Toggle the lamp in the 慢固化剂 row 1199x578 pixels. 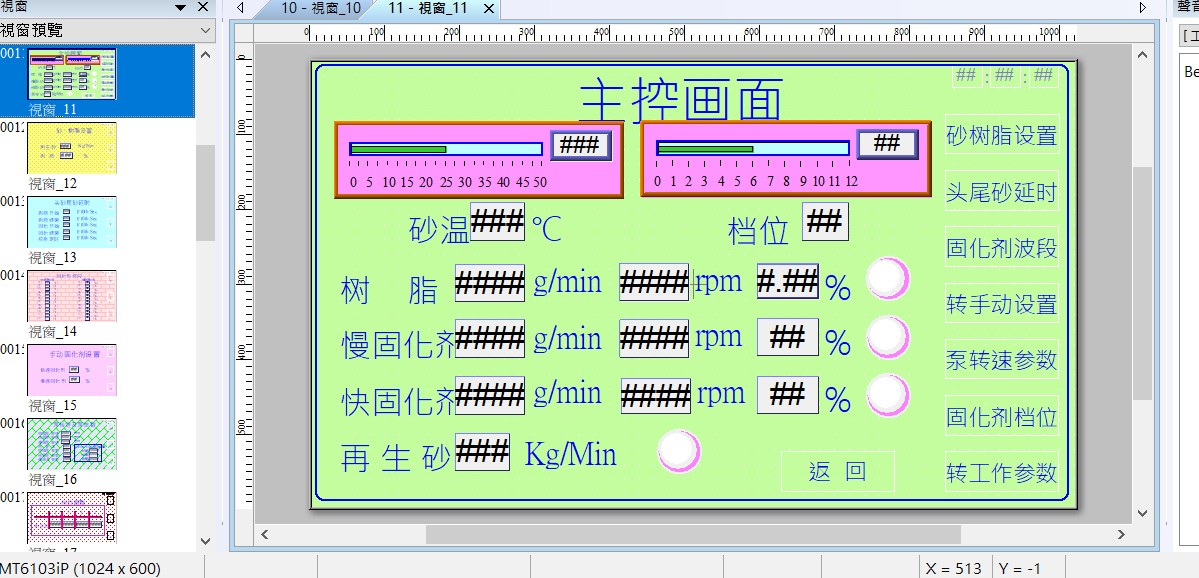887,338
